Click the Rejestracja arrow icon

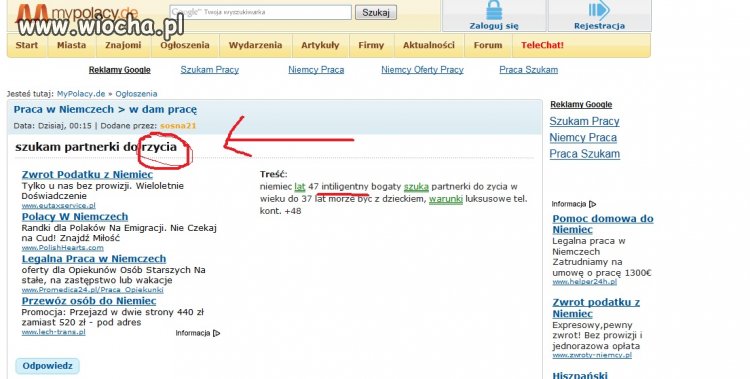pos(599,10)
